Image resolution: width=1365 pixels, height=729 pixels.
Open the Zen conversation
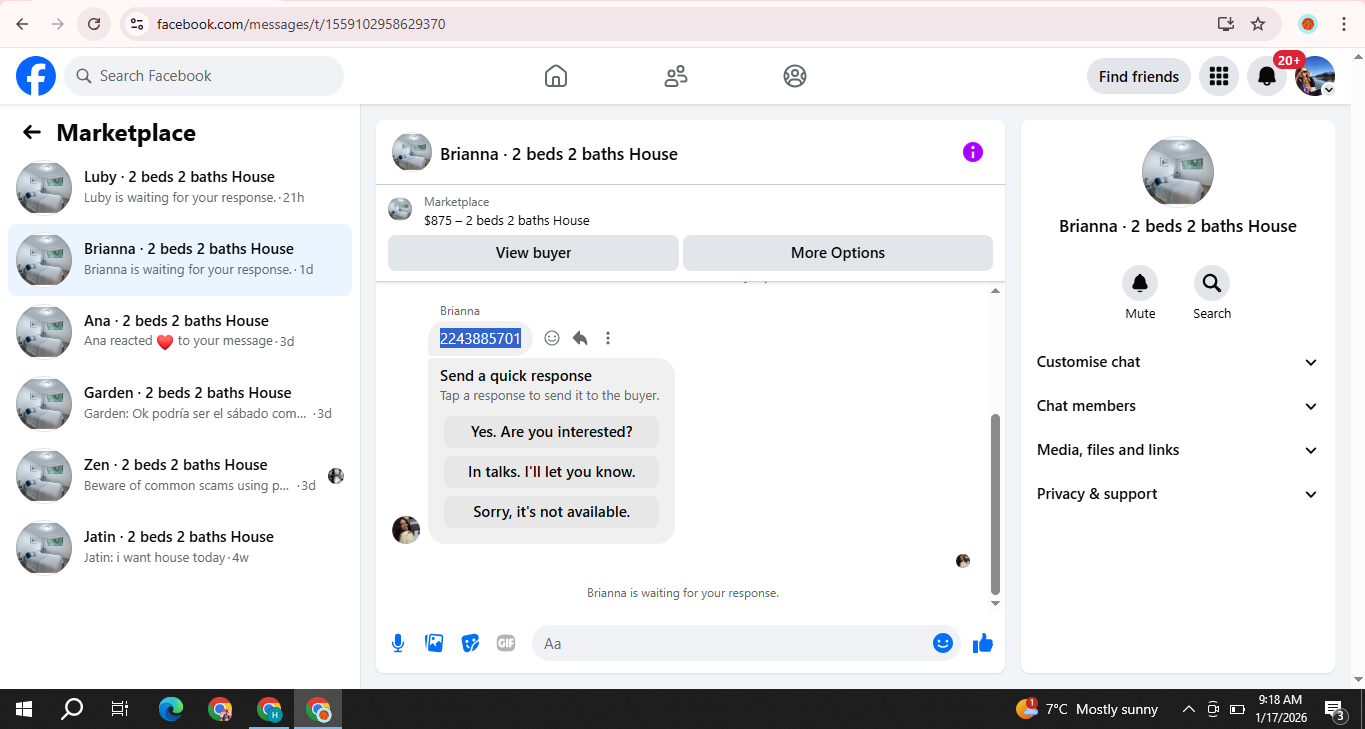click(180, 475)
